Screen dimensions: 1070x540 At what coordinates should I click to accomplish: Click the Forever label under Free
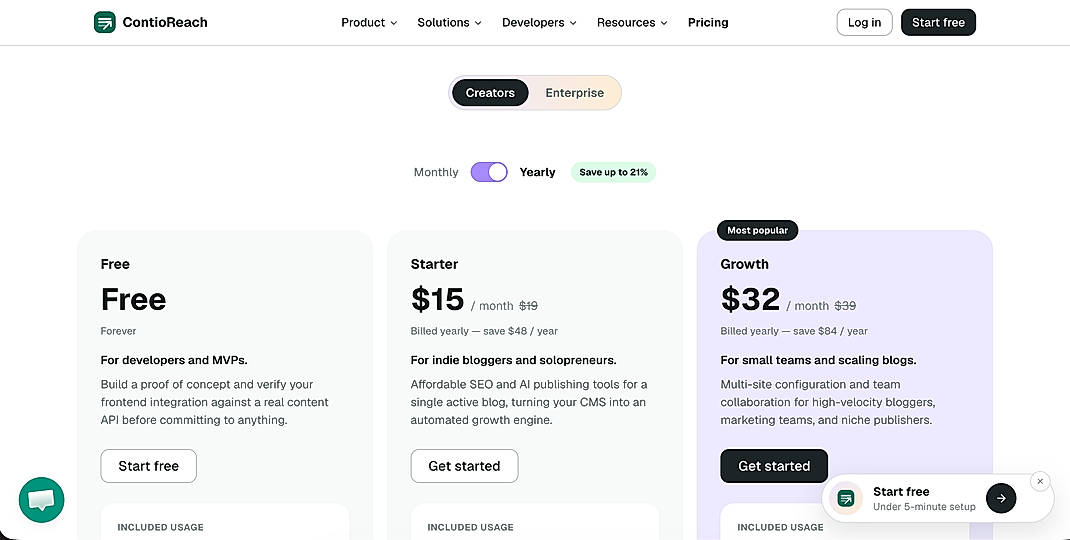[x=118, y=331]
